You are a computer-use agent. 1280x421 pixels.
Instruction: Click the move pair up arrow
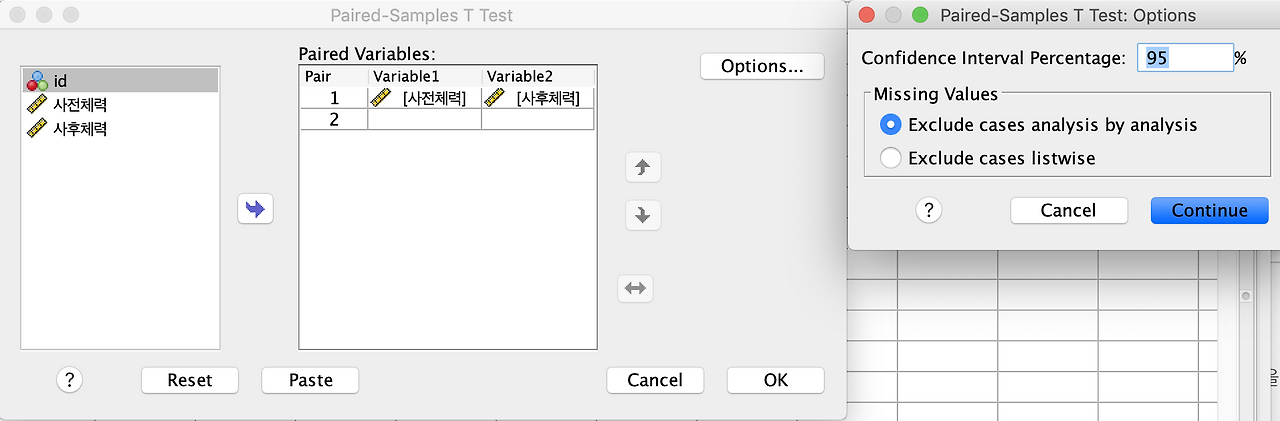[642, 167]
